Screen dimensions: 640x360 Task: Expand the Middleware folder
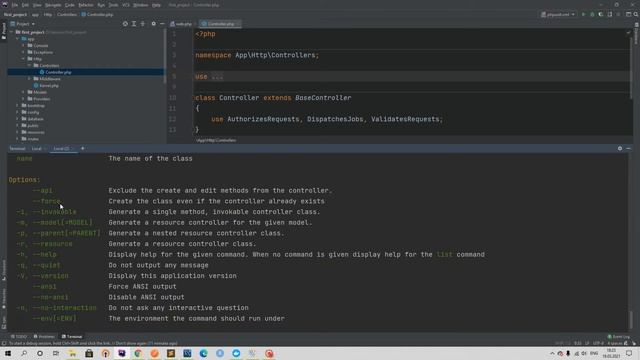point(29,79)
